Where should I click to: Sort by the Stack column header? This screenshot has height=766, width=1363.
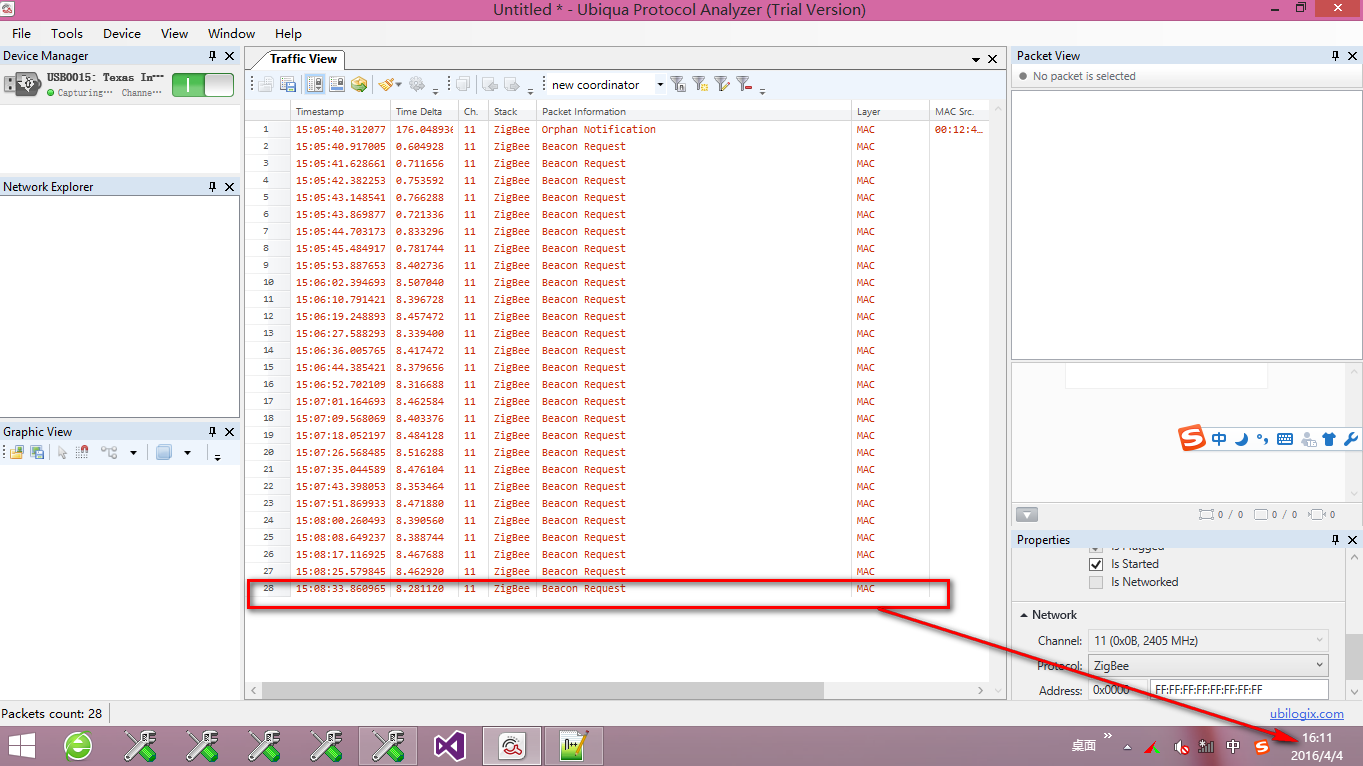512,112
